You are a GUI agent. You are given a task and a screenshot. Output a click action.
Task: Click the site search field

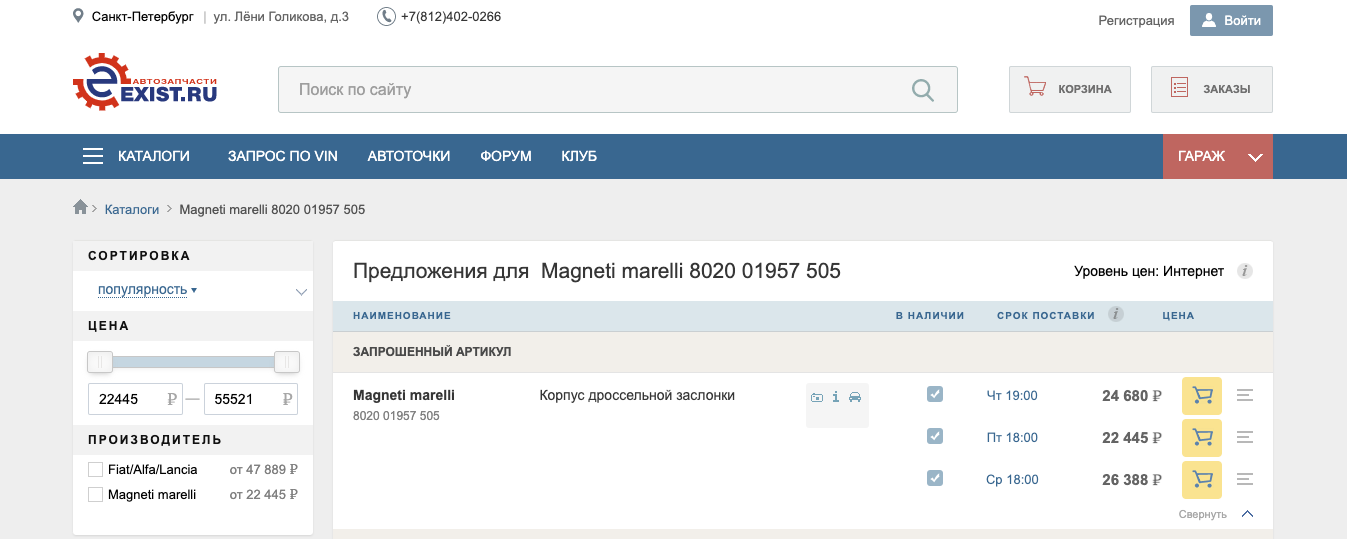618,90
